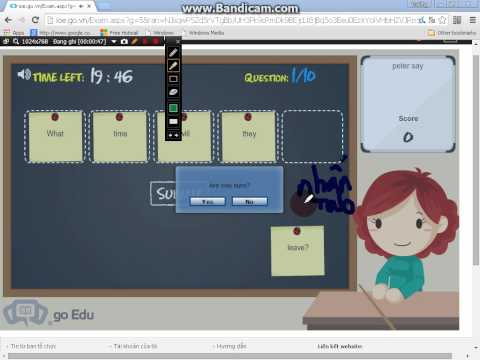Bookmark page with the star icon

pyautogui.click(x=442, y=20)
